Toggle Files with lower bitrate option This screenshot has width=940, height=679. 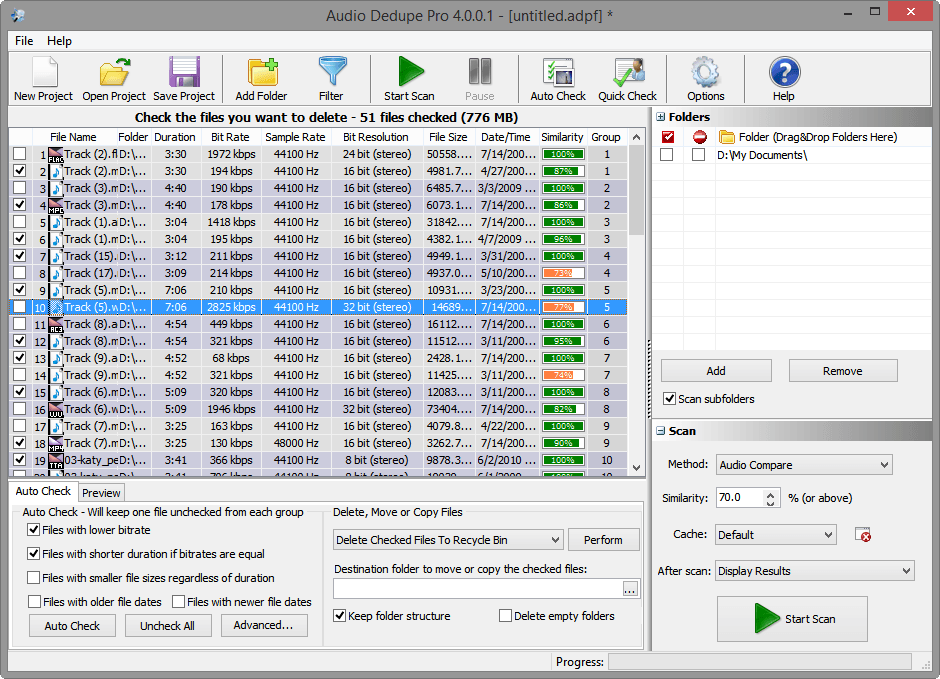33,530
